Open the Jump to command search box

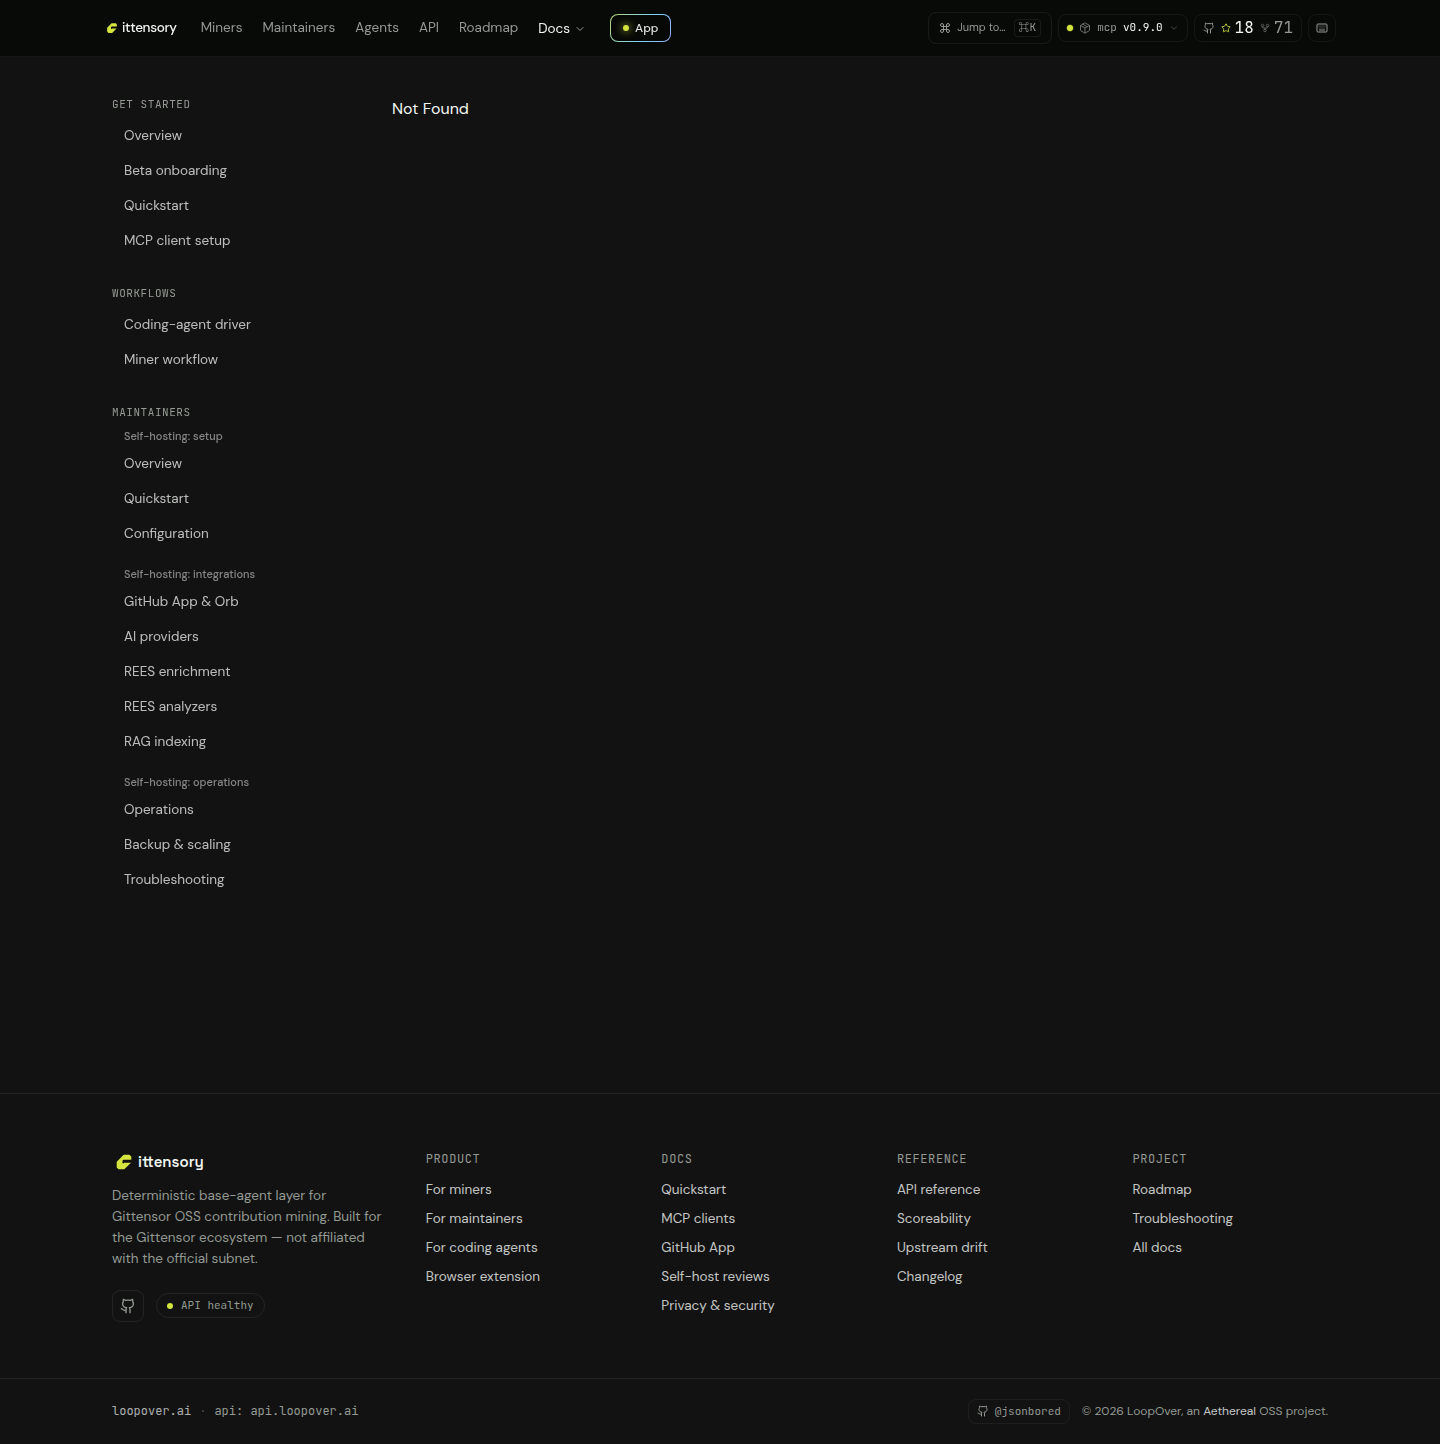989,28
